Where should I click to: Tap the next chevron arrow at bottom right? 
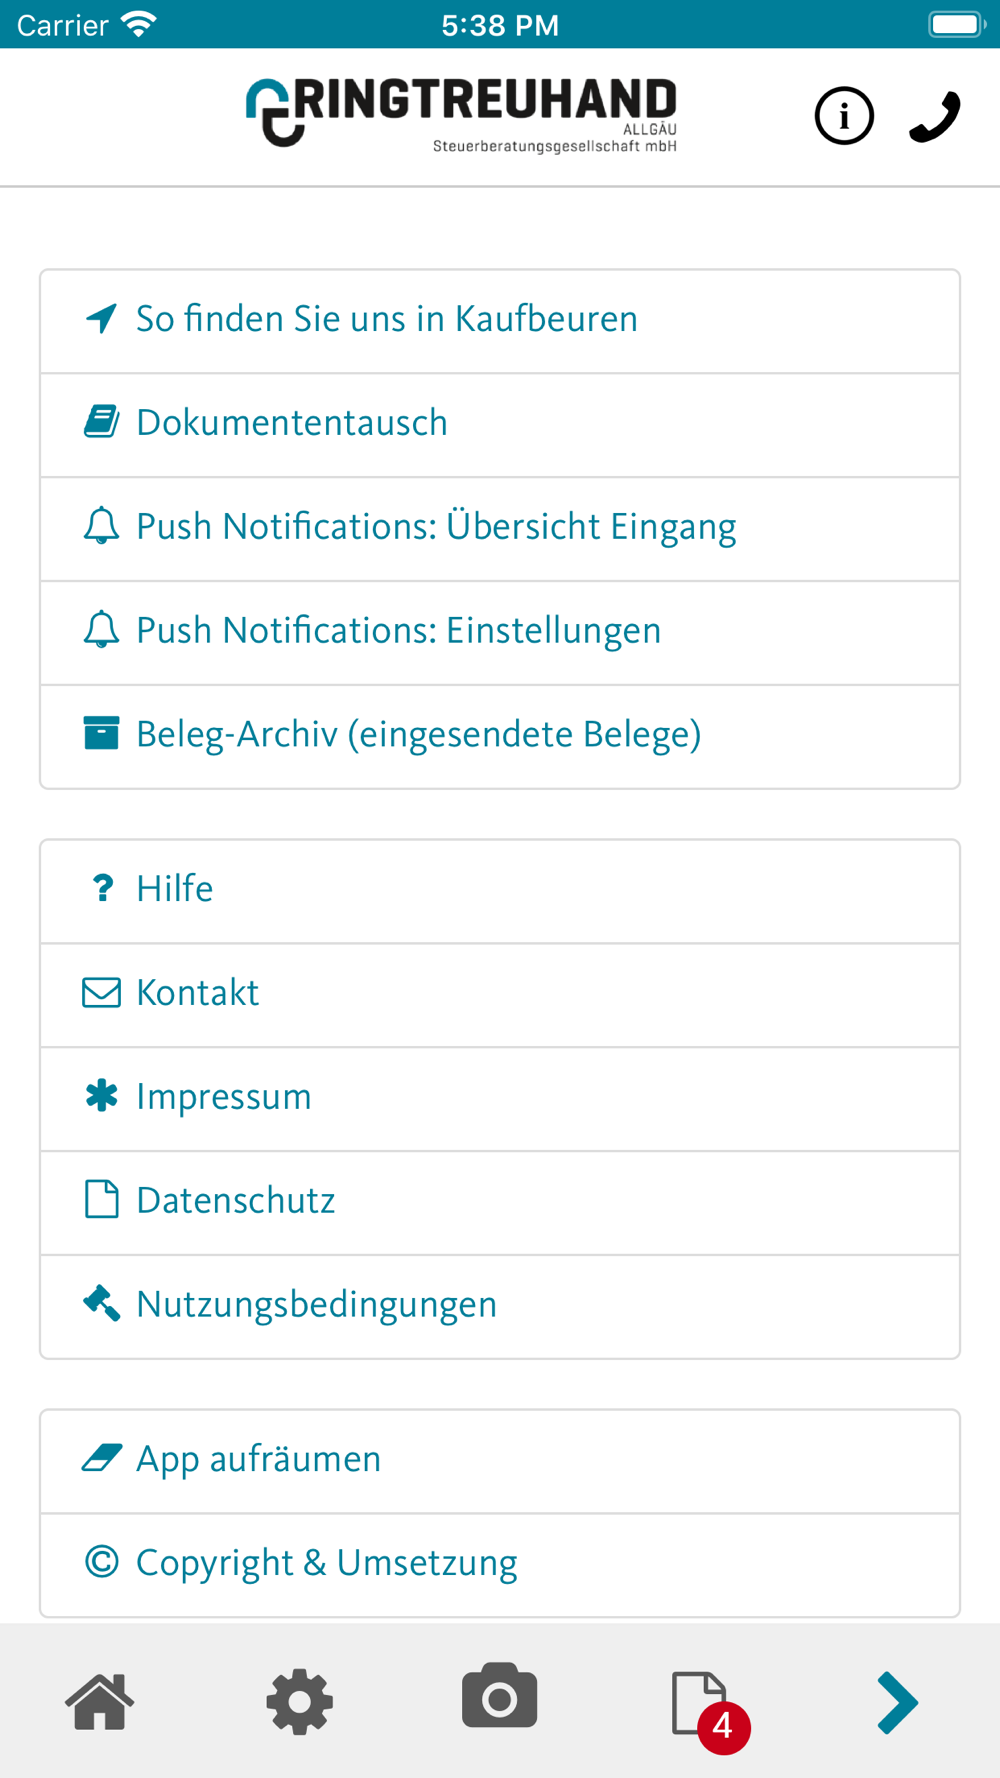(897, 1702)
